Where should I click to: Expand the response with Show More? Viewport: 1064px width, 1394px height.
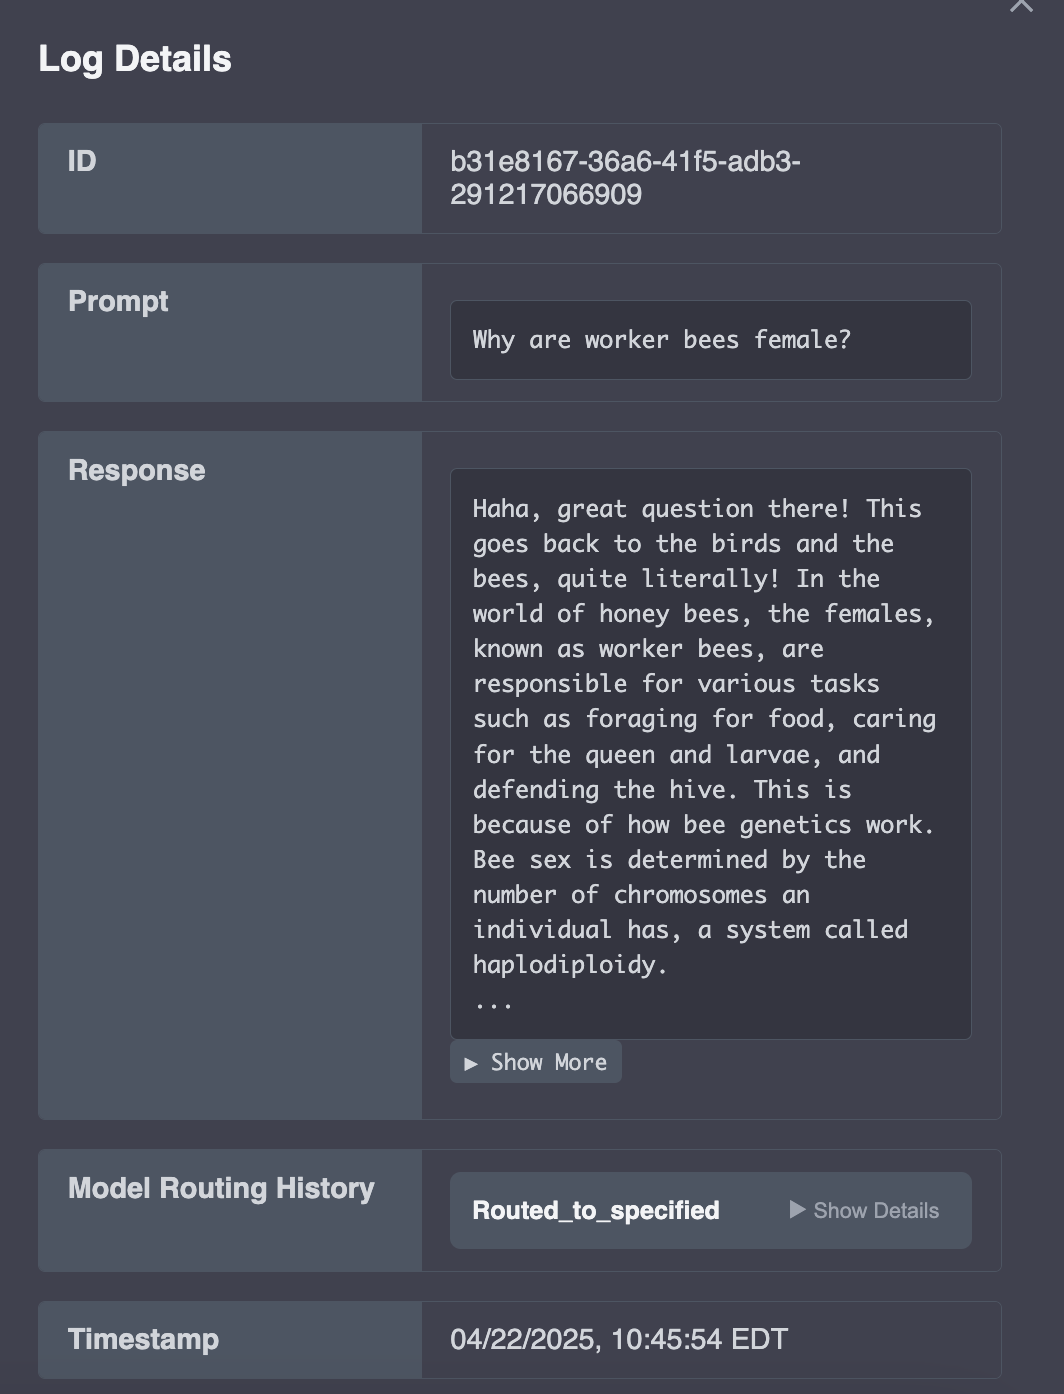tap(536, 1062)
